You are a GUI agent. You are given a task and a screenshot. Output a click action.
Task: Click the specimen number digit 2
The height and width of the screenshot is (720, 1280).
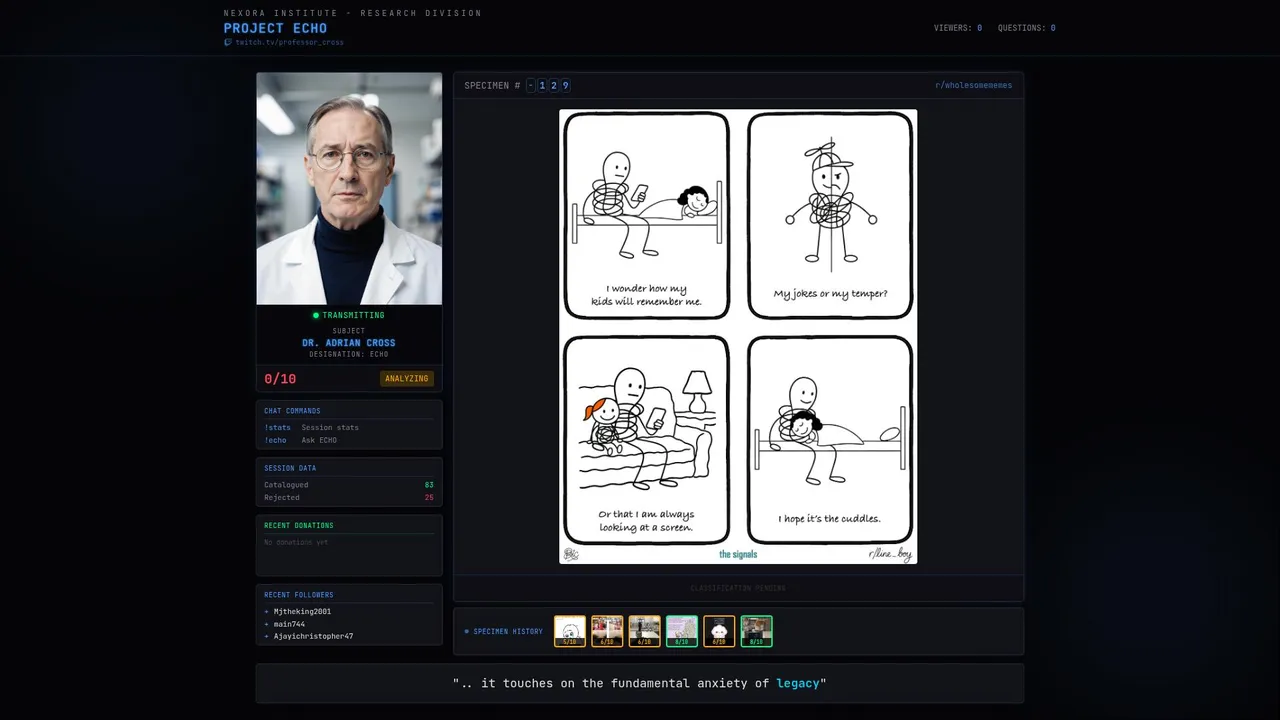tap(554, 86)
